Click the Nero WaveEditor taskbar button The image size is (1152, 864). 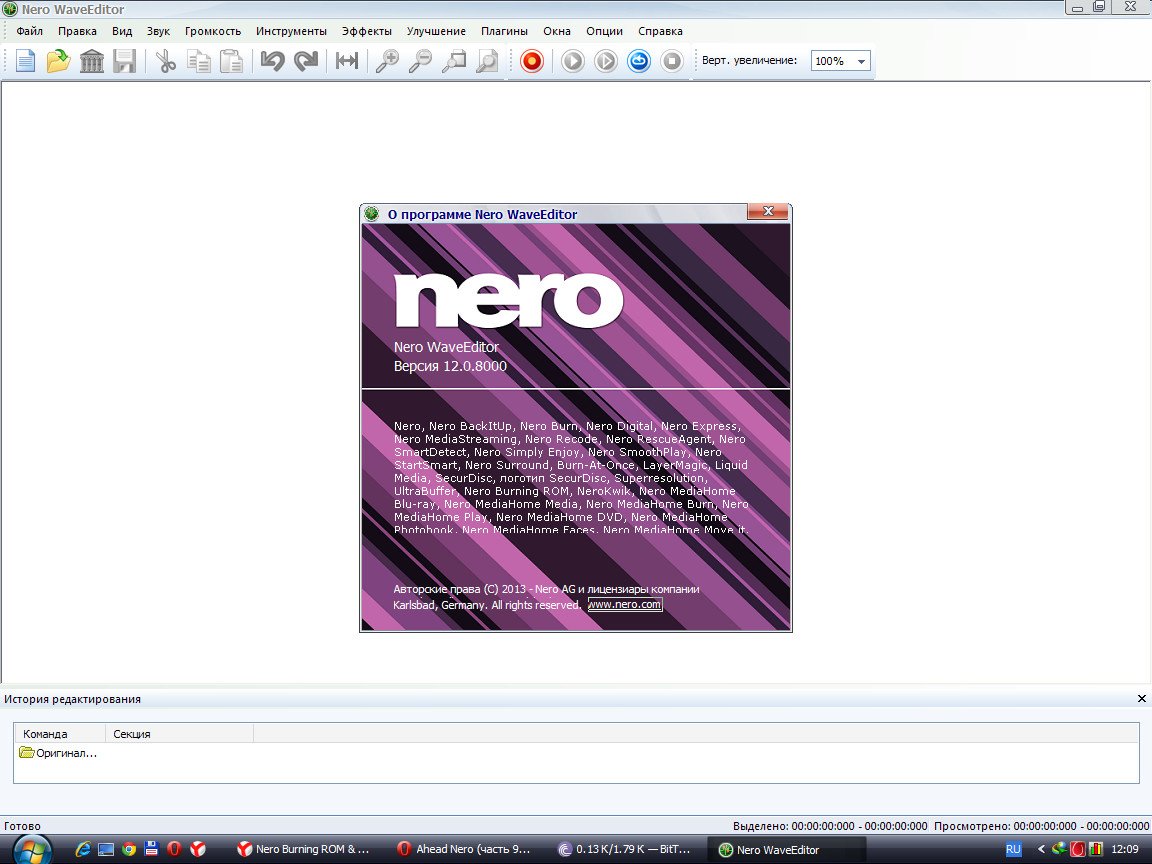pyautogui.click(x=786, y=850)
